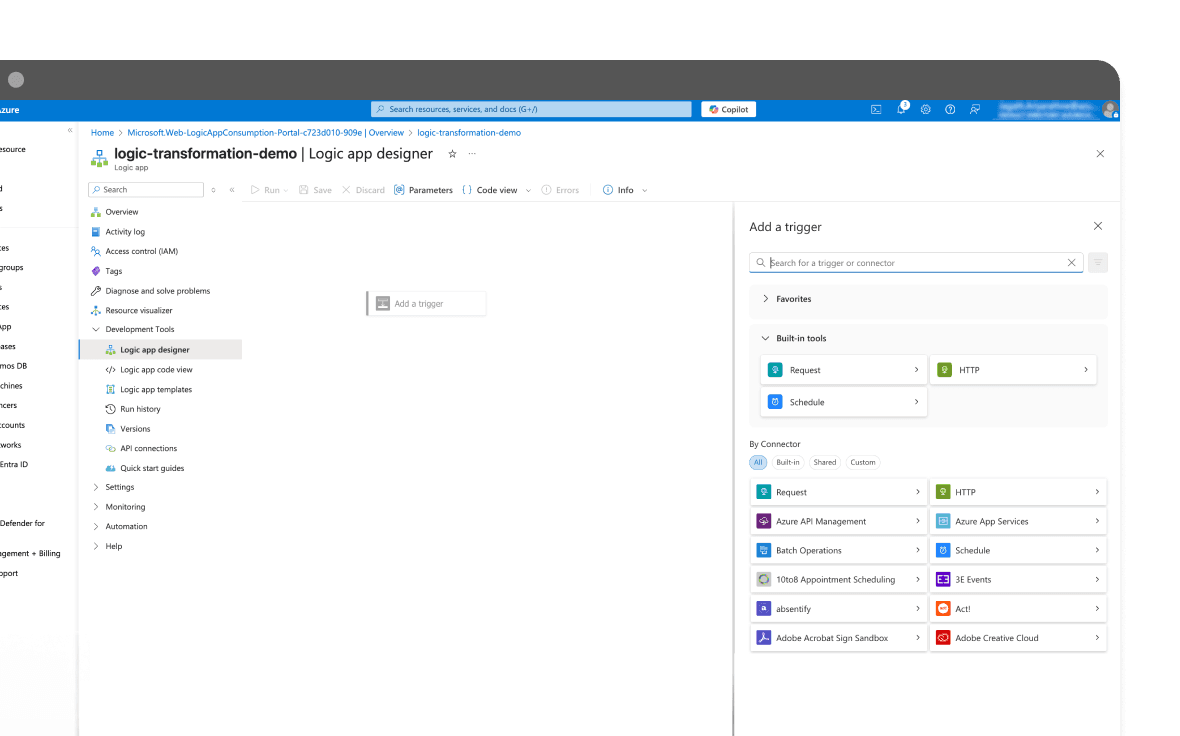The image size is (1180, 736).
Task: Select the Shared connector filter
Action: pos(824,462)
